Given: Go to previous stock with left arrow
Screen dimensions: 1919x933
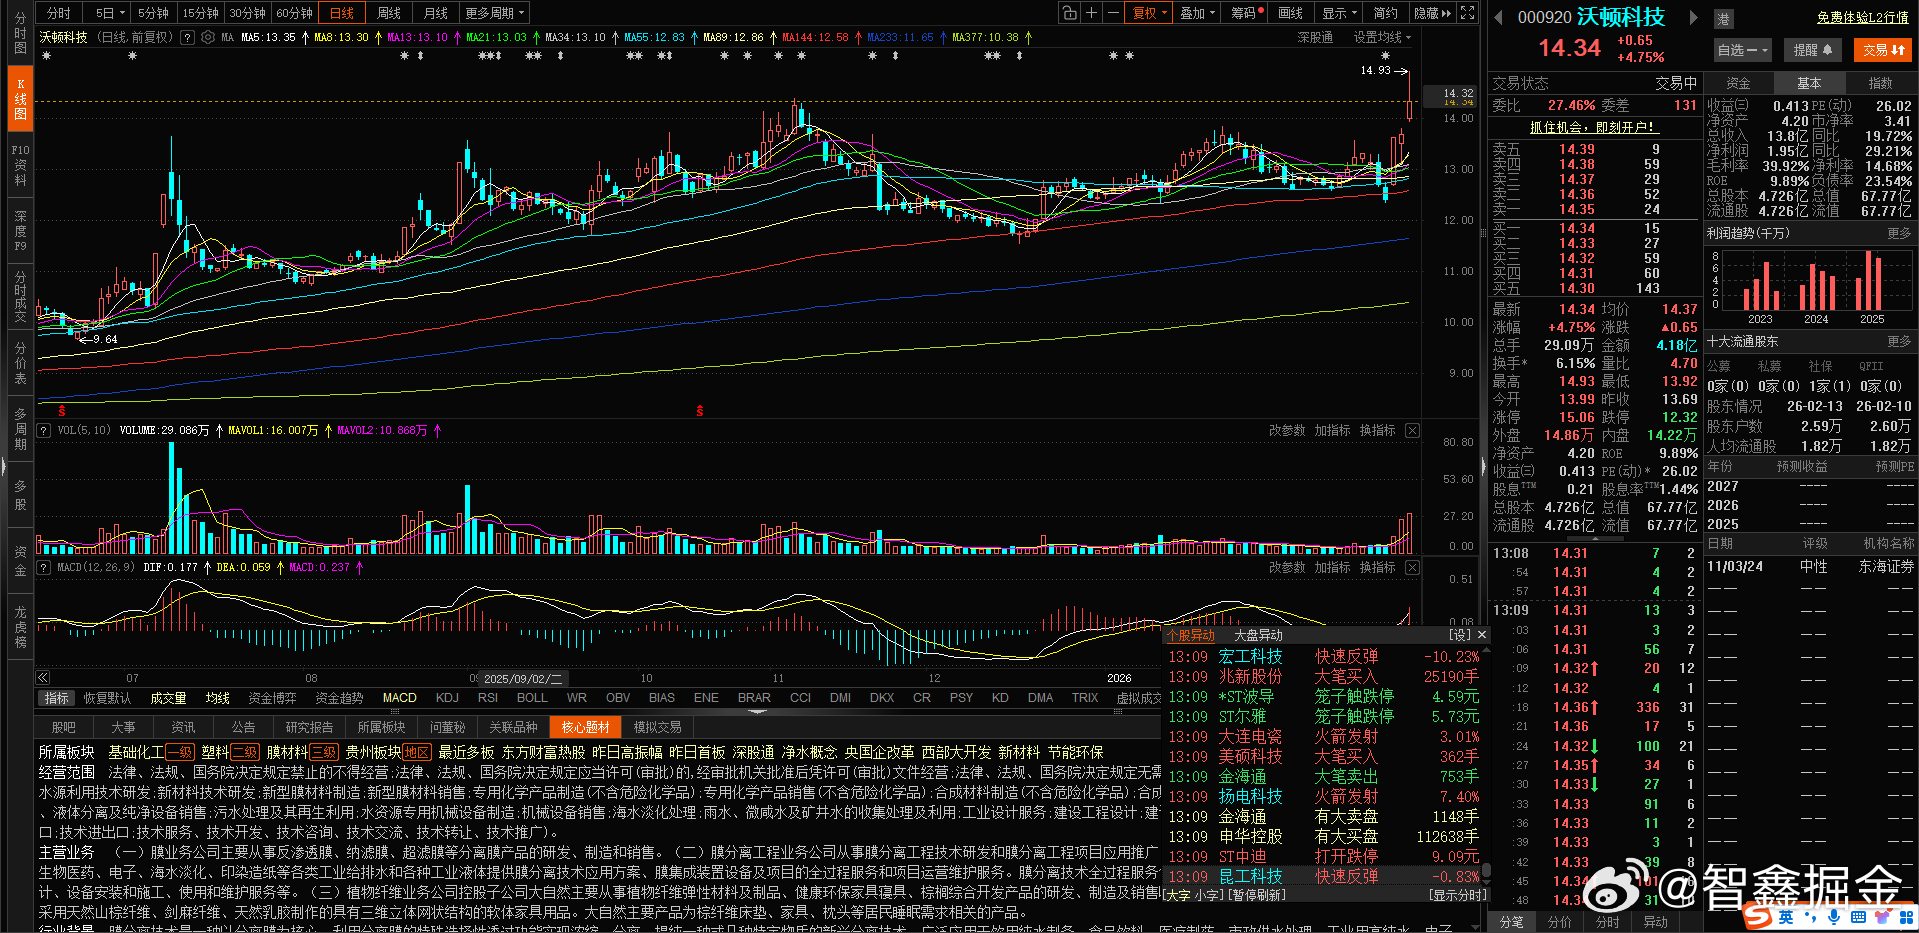Looking at the screenshot, I should tap(1498, 17).
